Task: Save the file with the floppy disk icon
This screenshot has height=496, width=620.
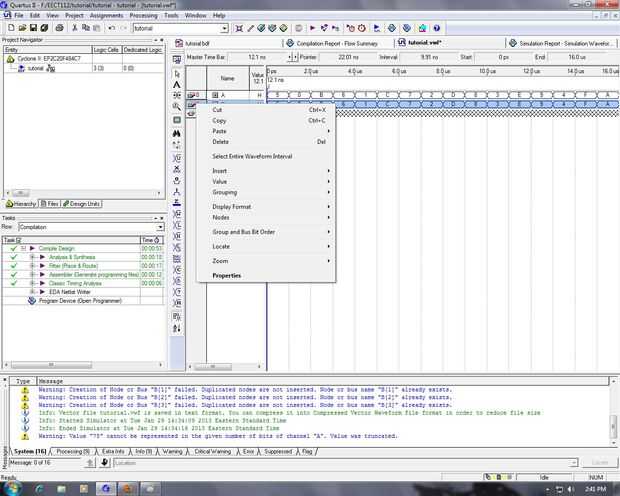Action: click(33, 28)
